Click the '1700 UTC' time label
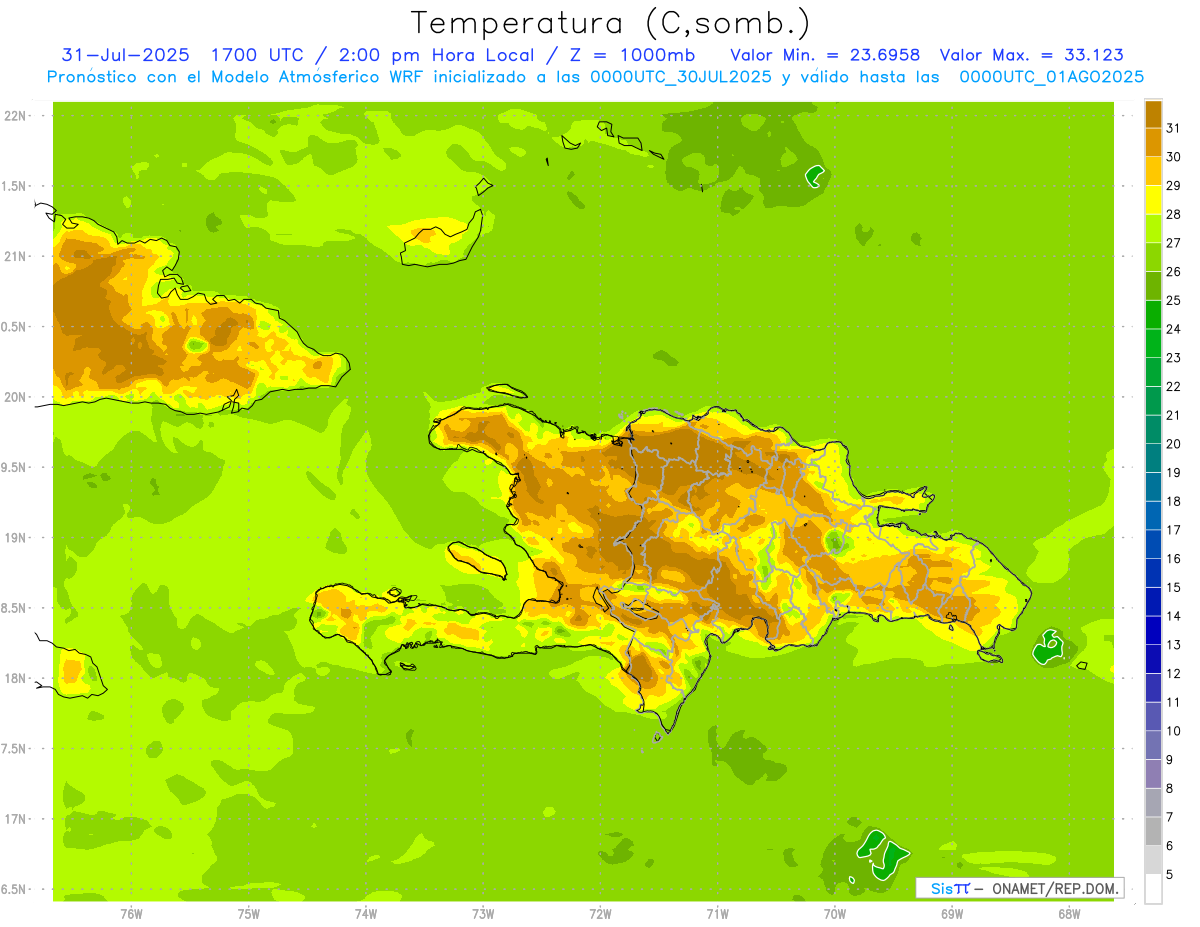Image resolution: width=1200 pixels, height=927 pixels. (x=258, y=55)
